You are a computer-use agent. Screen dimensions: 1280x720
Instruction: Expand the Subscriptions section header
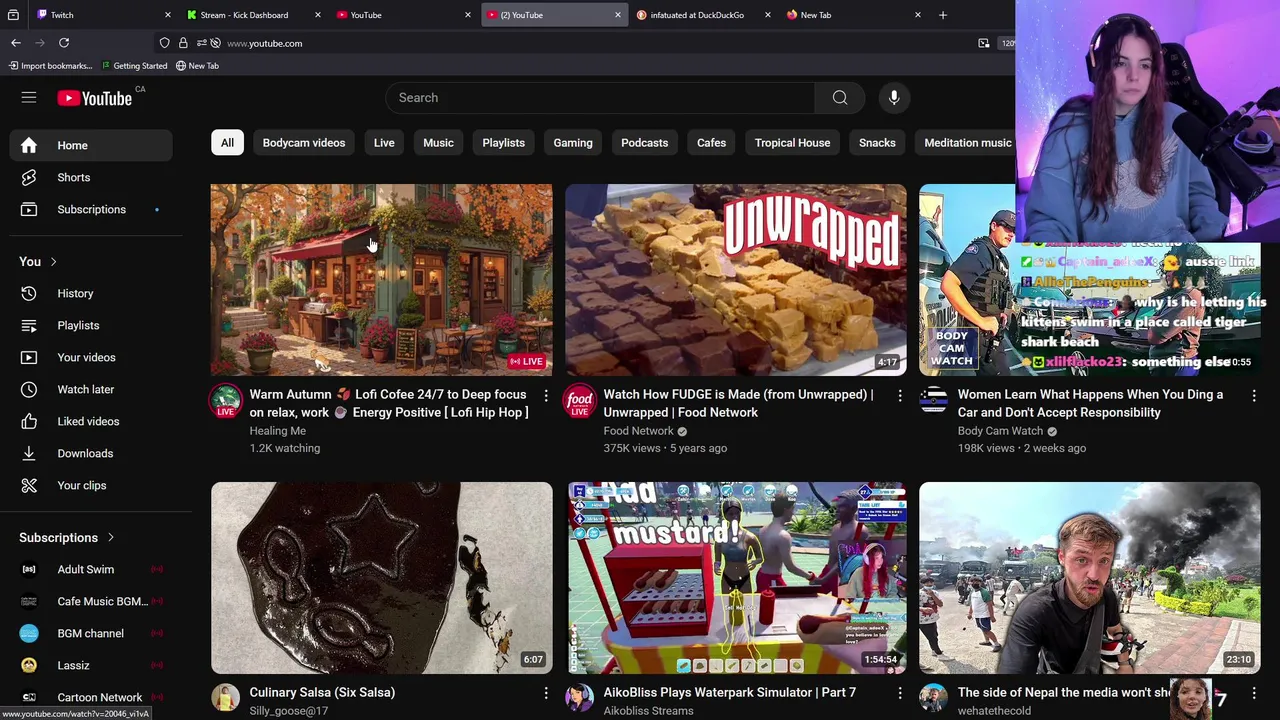coord(67,538)
